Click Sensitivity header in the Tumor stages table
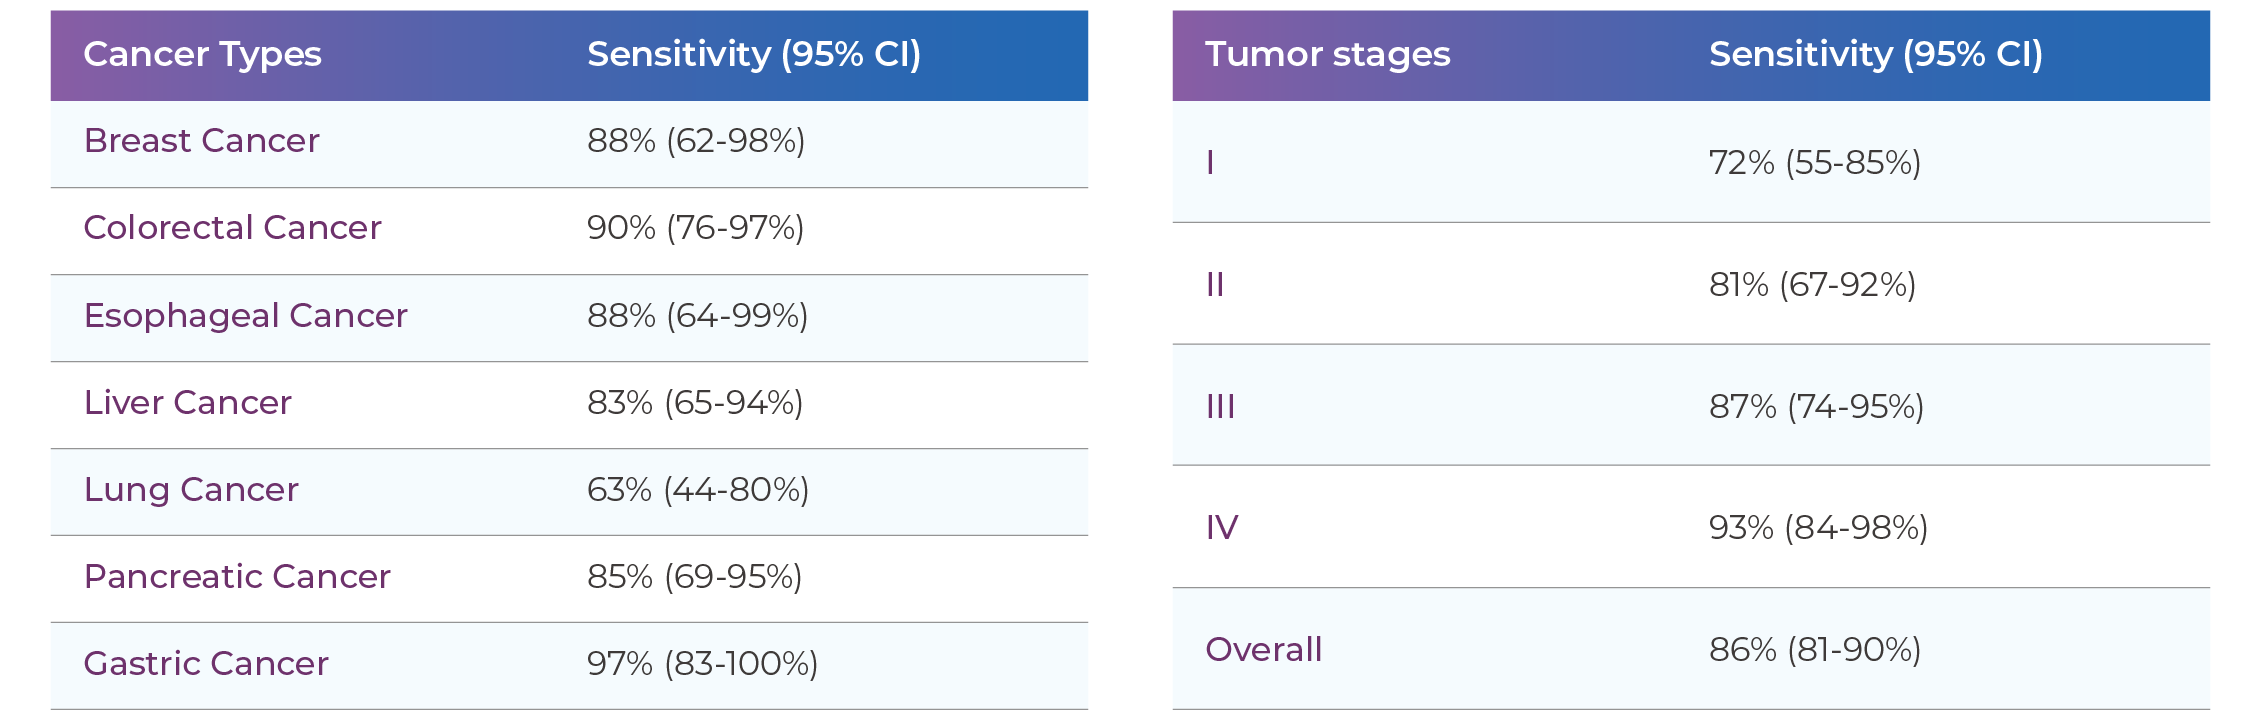Screen dimensions: 2257x719 (x=1875, y=54)
